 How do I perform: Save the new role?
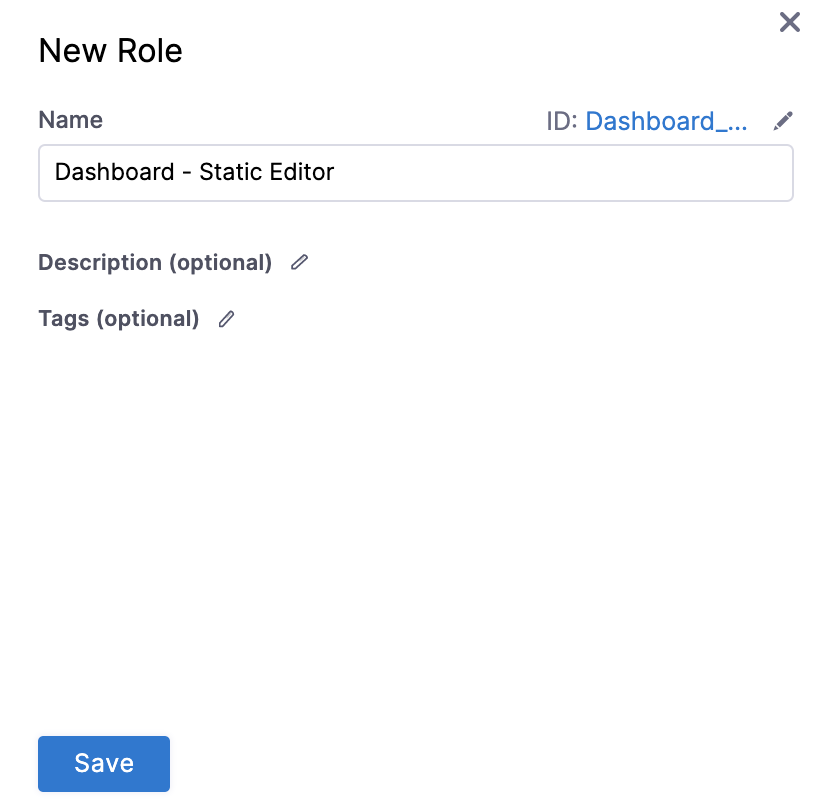104,764
